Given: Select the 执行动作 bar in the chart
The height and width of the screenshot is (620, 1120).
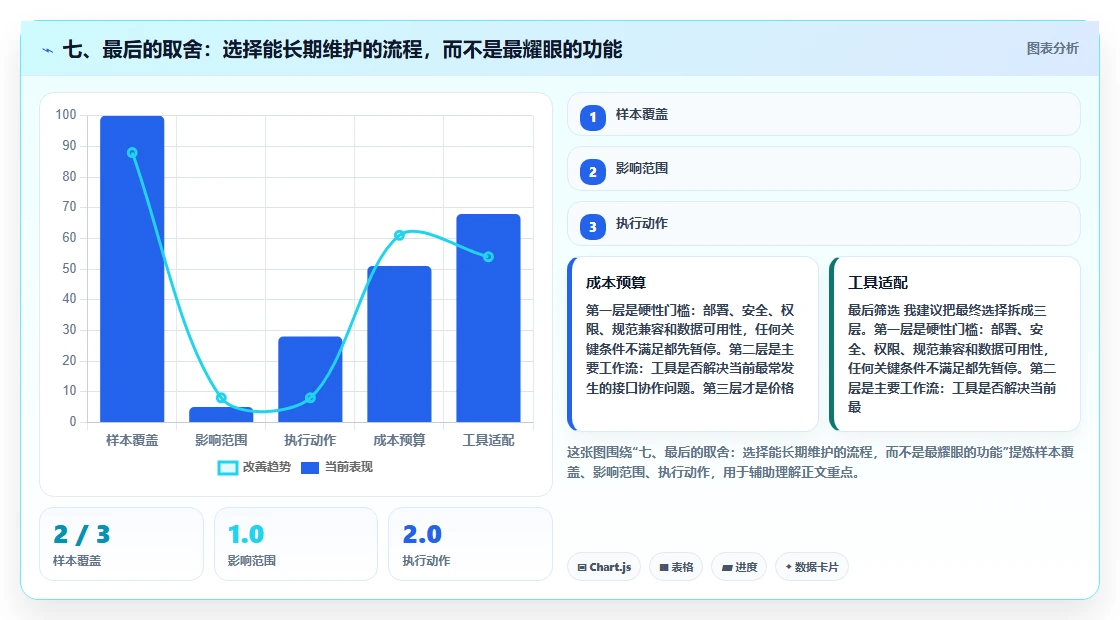Looking at the screenshot, I should point(310,379).
